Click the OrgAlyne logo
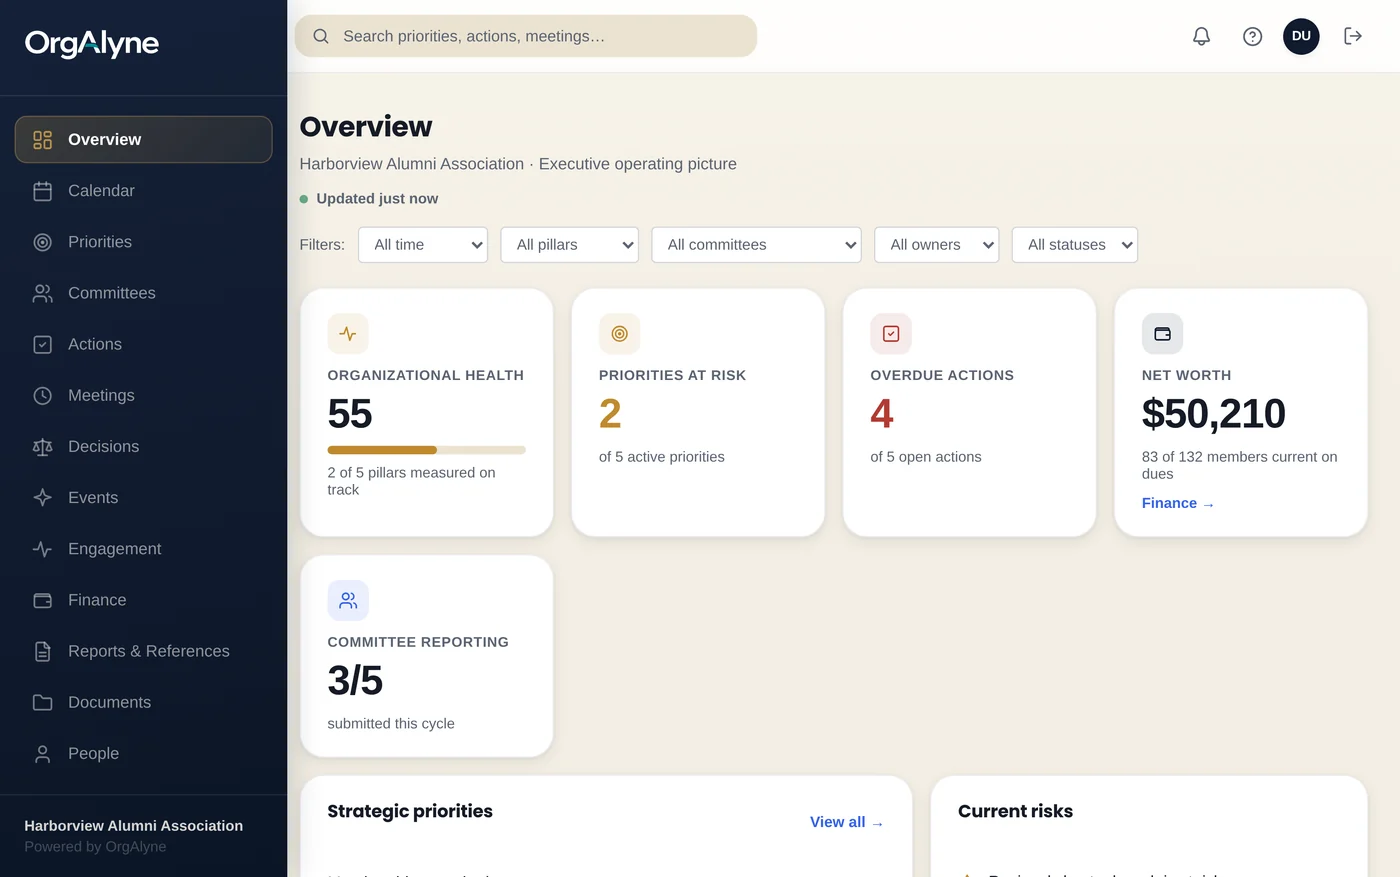Image resolution: width=1400 pixels, height=877 pixels. 92,43
